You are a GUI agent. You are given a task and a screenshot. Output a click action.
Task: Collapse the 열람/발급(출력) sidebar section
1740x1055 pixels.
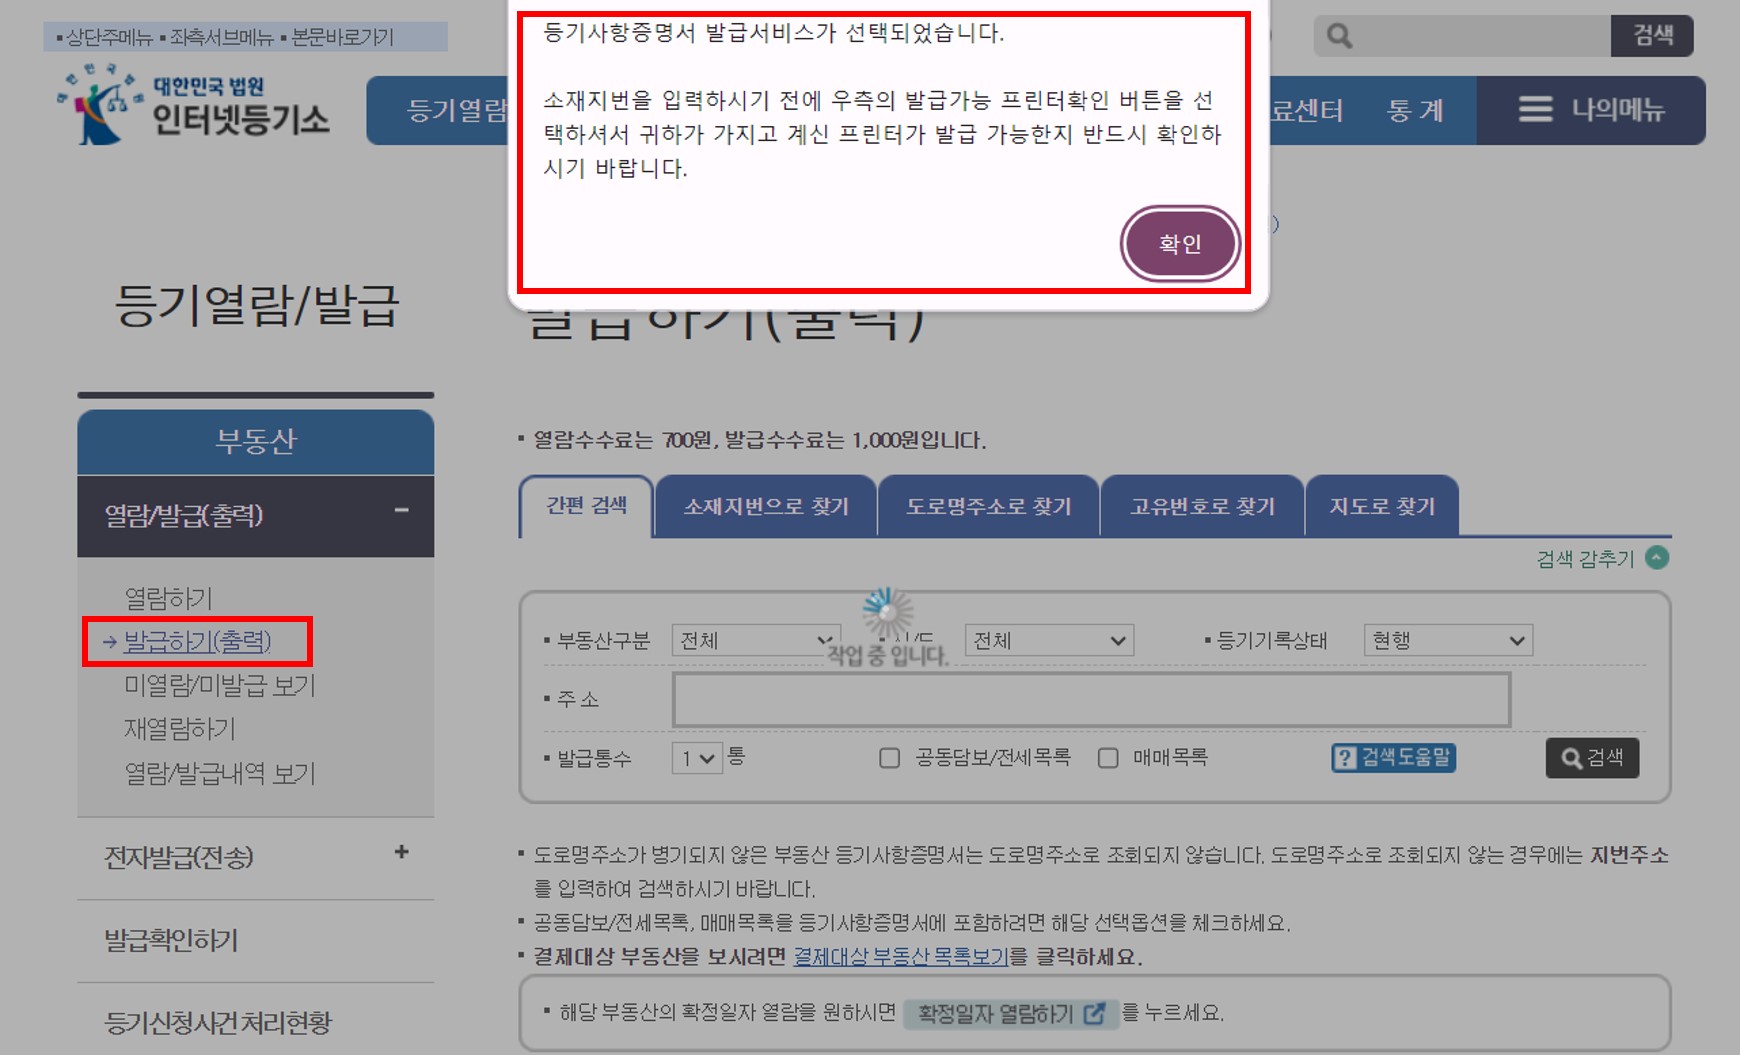pos(404,509)
